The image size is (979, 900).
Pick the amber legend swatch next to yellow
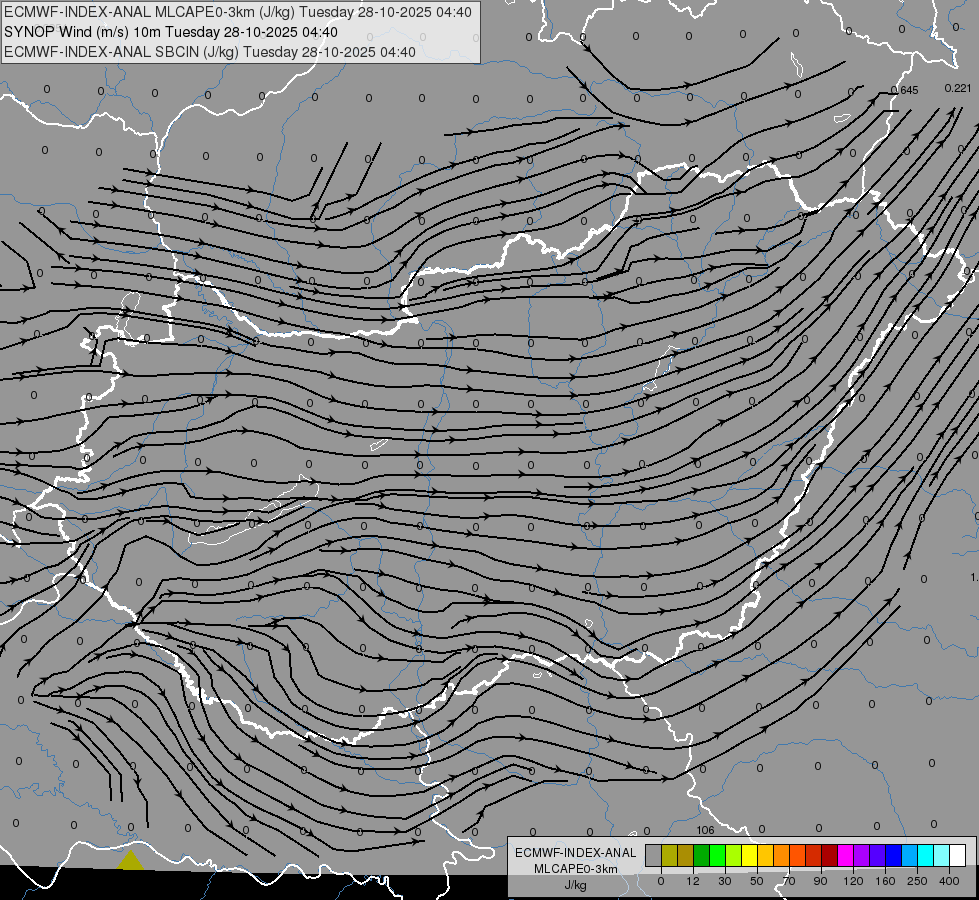[x=765, y=855]
